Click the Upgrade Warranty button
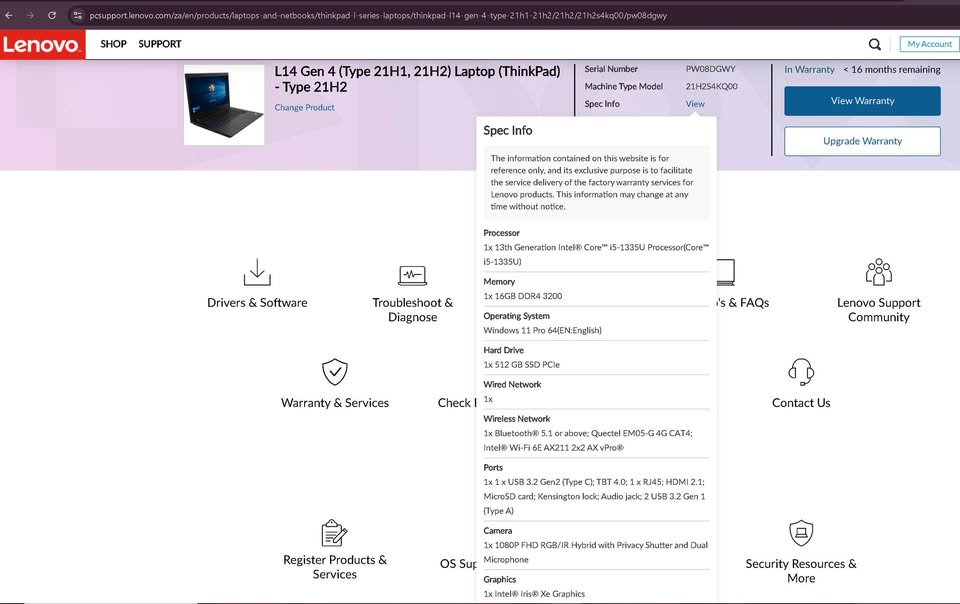This screenshot has width=960, height=604. [x=862, y=141]
